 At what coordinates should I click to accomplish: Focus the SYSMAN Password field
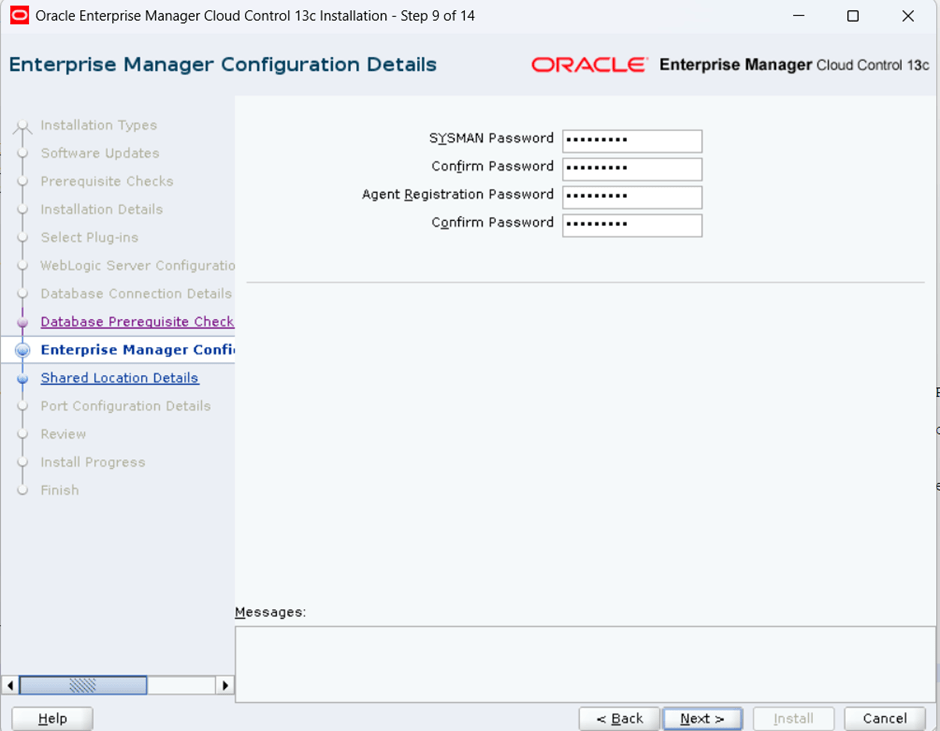[632, 141]
